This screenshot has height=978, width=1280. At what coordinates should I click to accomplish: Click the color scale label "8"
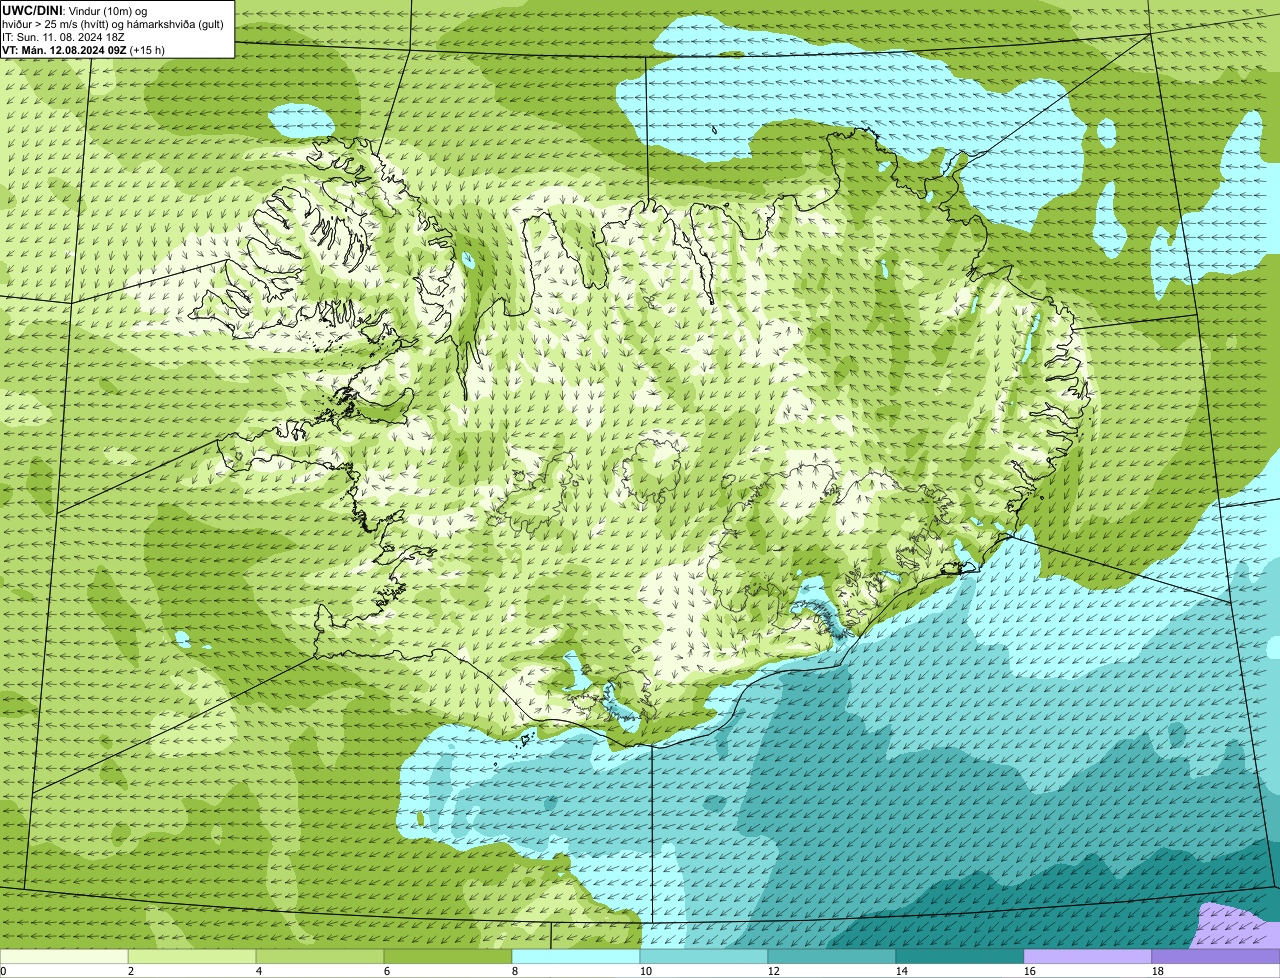coord(514,971)
